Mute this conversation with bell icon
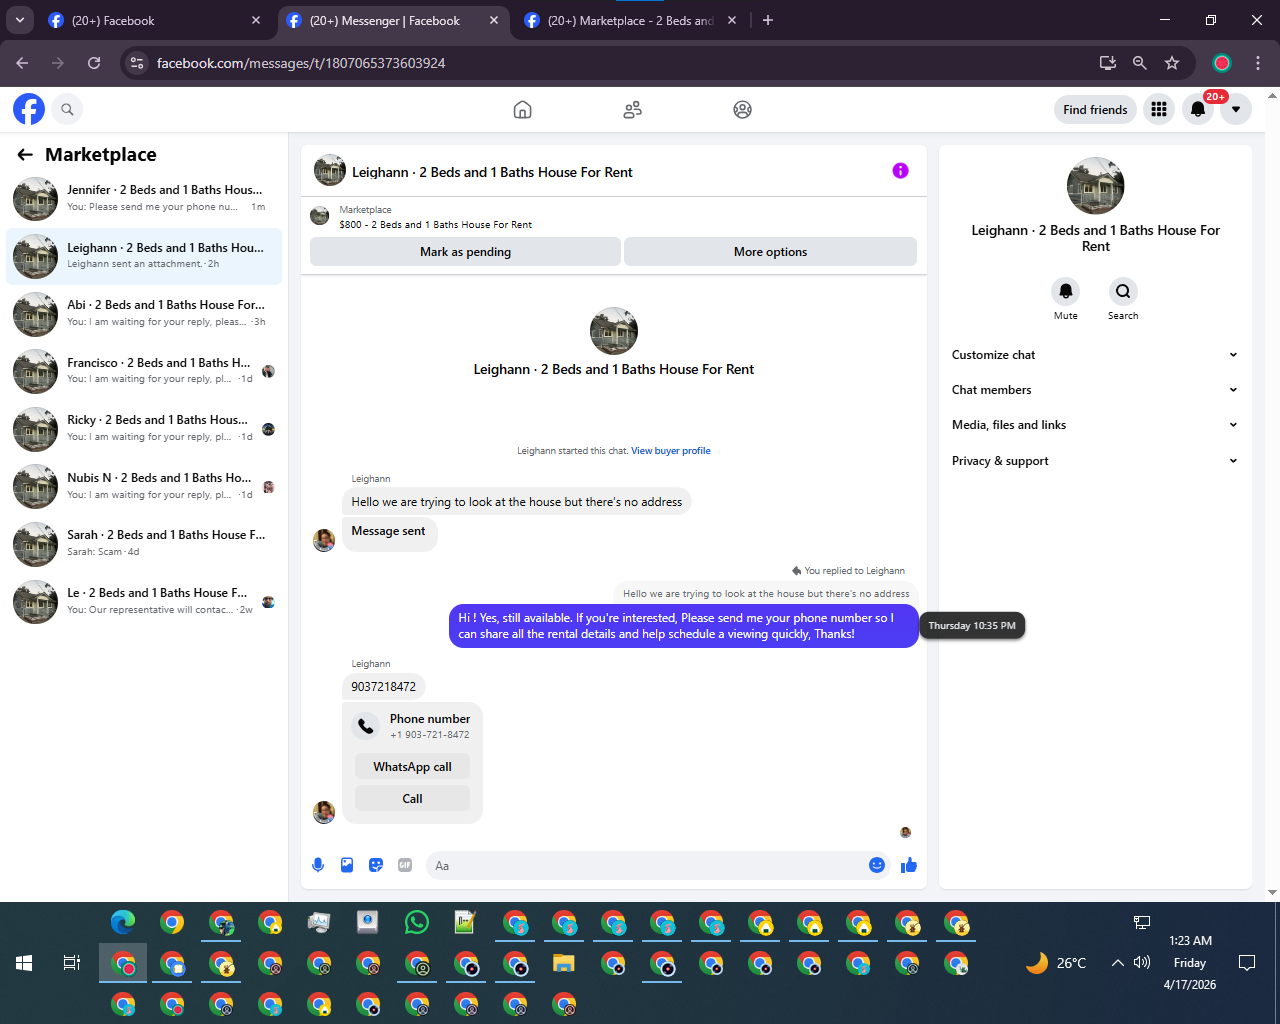The height and width of the screenshot is (1024, 1280). pyautogui.click(x=1066, y=291)
